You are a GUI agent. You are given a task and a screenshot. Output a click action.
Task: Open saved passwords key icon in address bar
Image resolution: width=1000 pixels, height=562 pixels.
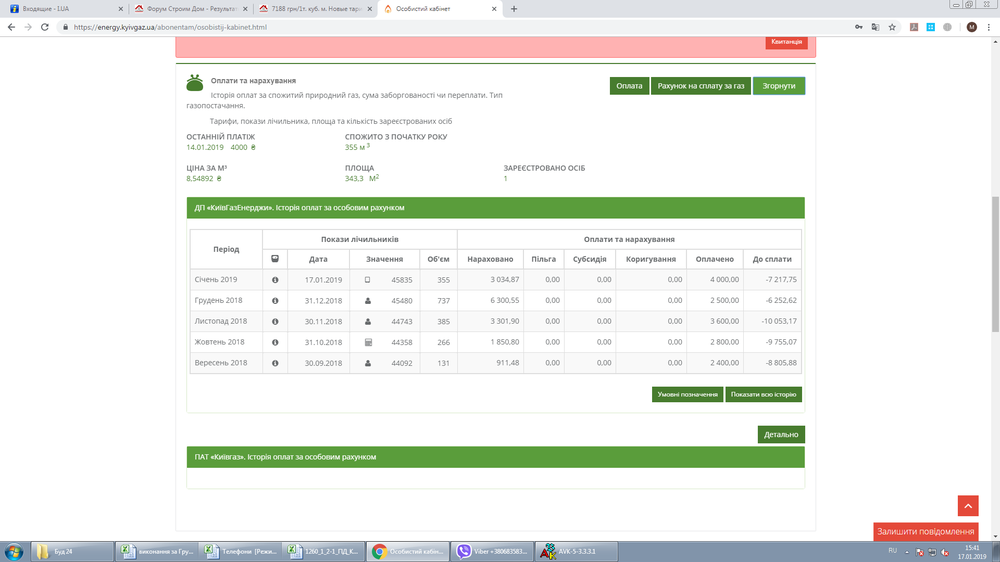[x=858, y=27]
